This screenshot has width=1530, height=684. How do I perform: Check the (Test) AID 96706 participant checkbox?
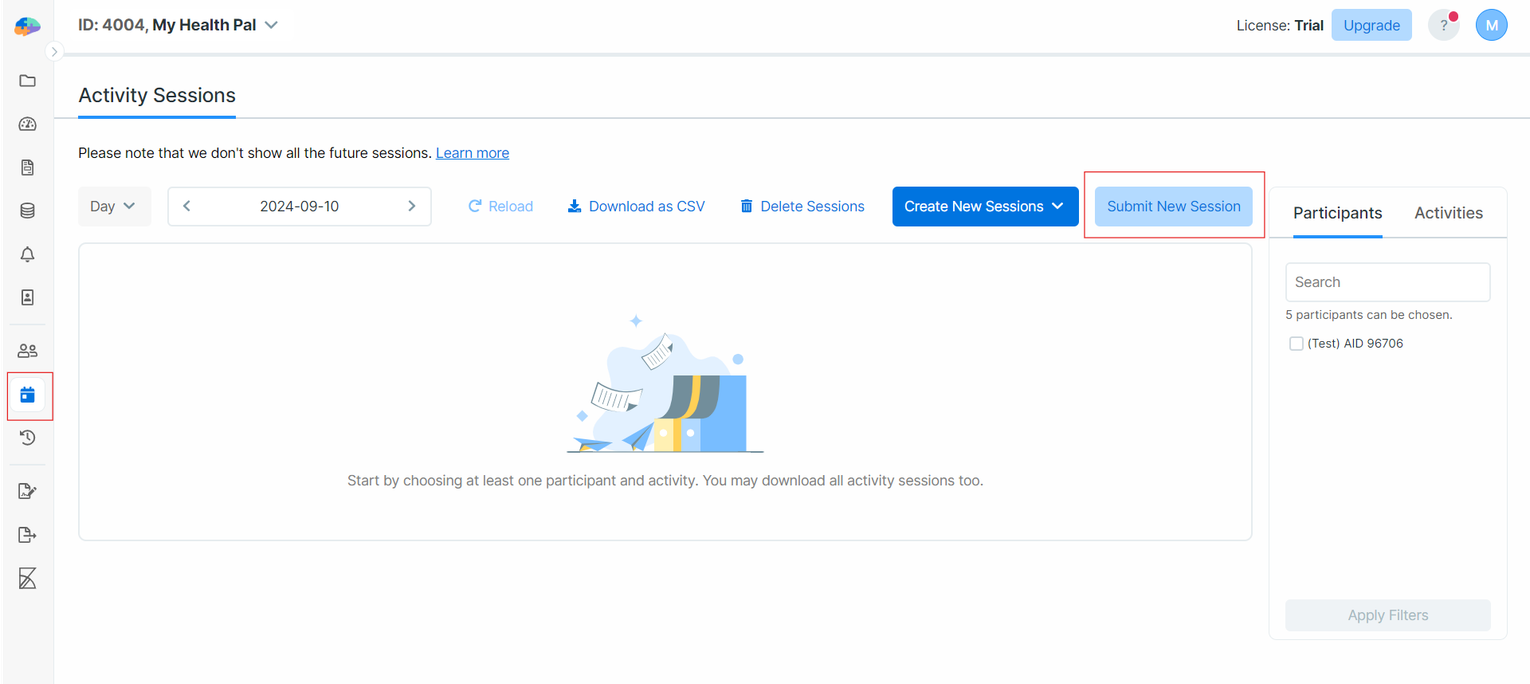[1296, 343]
